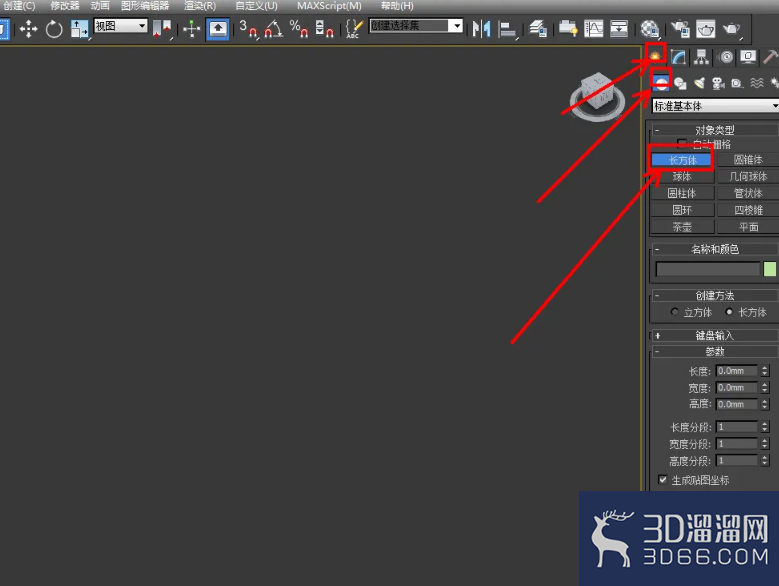Open the Render Setup dialog

tap(680, 29)
